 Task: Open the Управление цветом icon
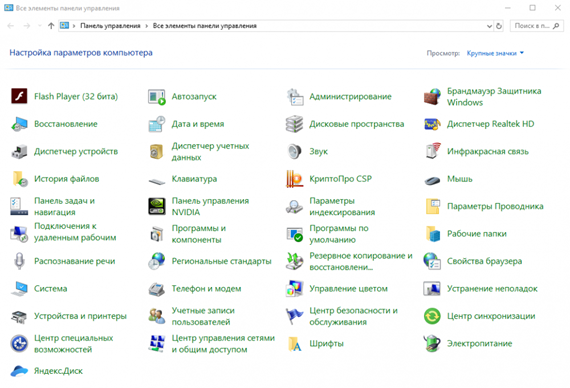294,288
